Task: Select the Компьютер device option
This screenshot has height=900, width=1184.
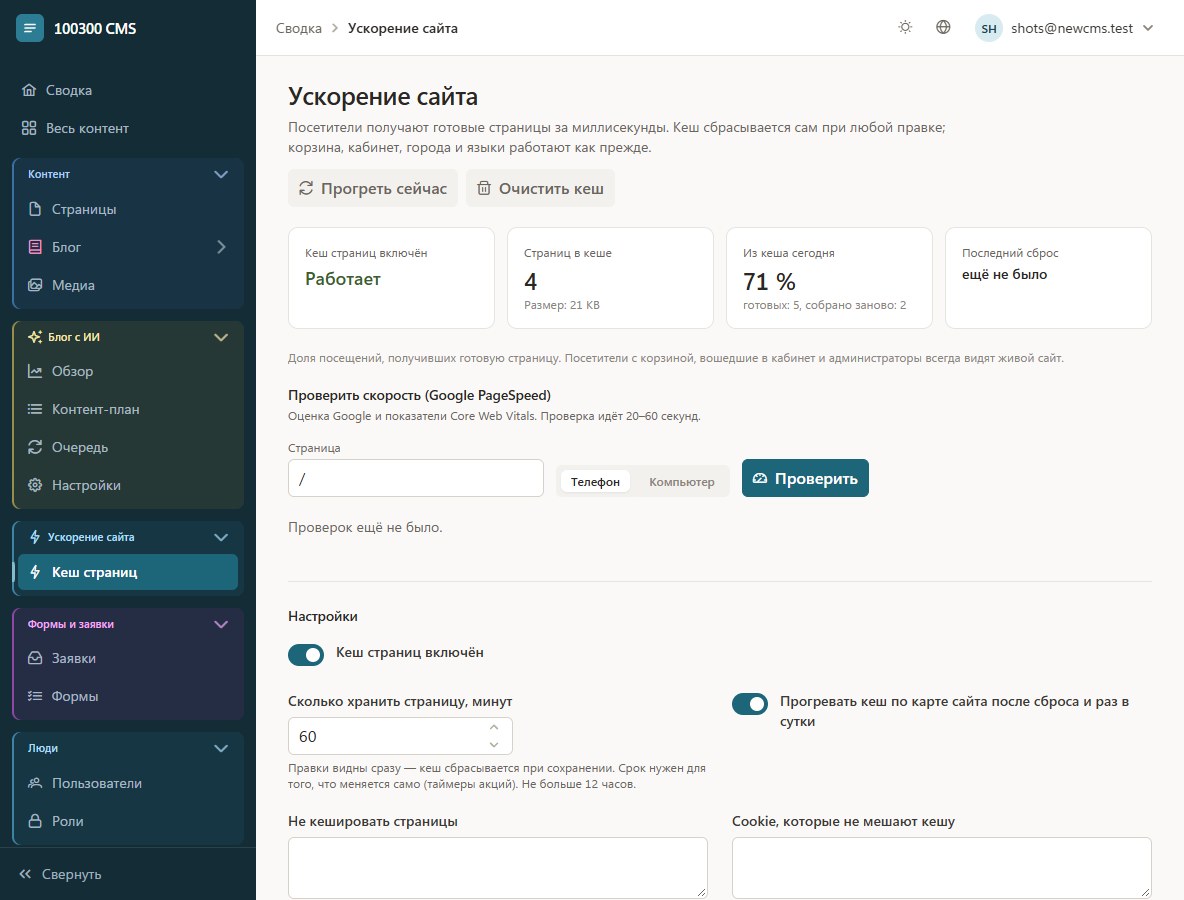Action: pos(682,482)
